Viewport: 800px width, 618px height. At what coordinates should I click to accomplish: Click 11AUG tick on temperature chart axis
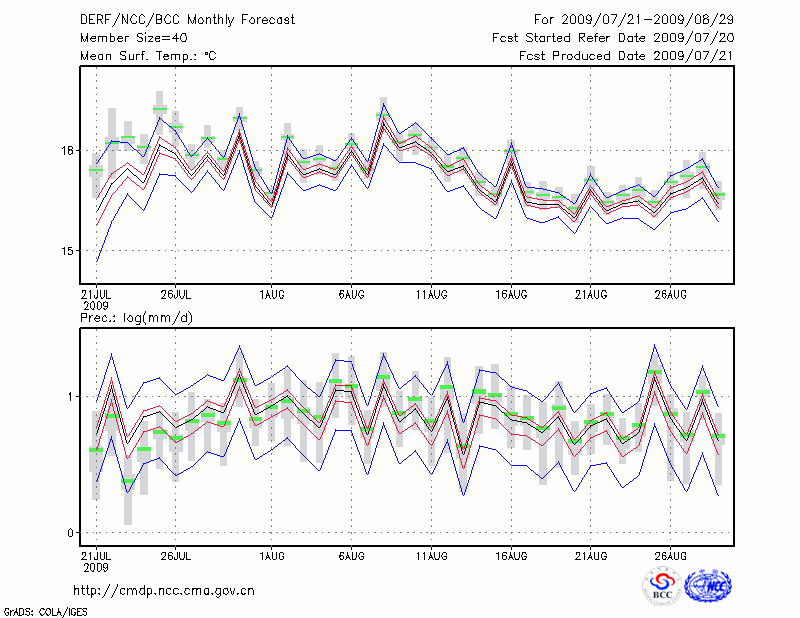431,294
